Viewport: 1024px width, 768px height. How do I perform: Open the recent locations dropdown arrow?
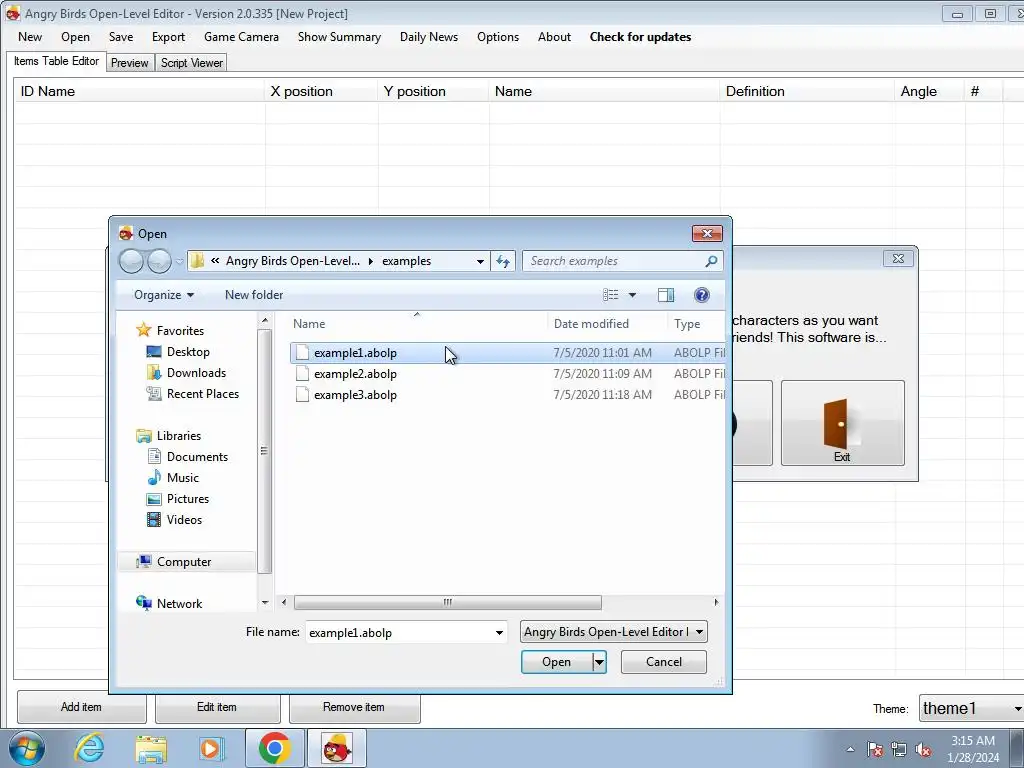[x=180, y=261]
